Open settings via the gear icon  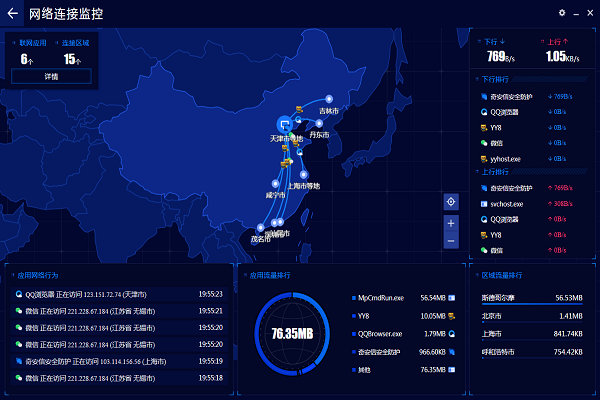[562, 13]
